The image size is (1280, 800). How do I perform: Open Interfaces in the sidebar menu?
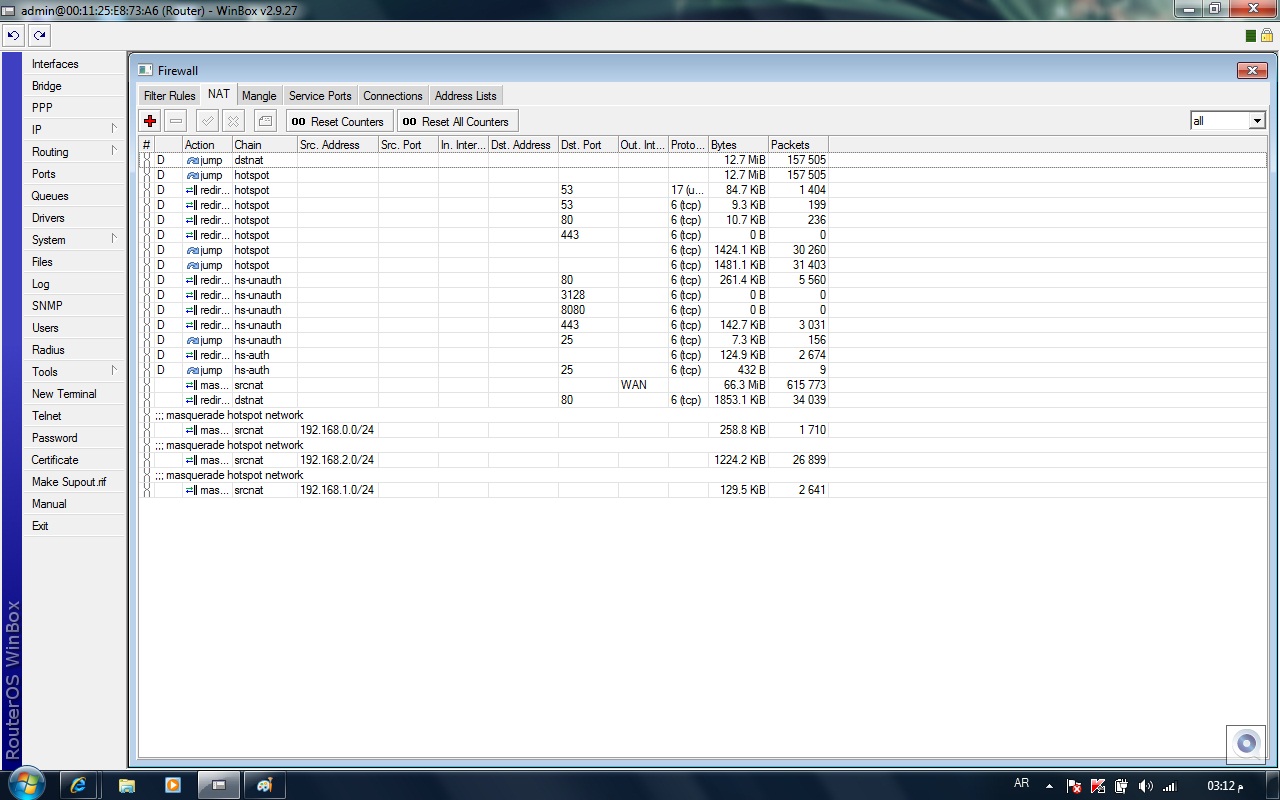(76, 64)
